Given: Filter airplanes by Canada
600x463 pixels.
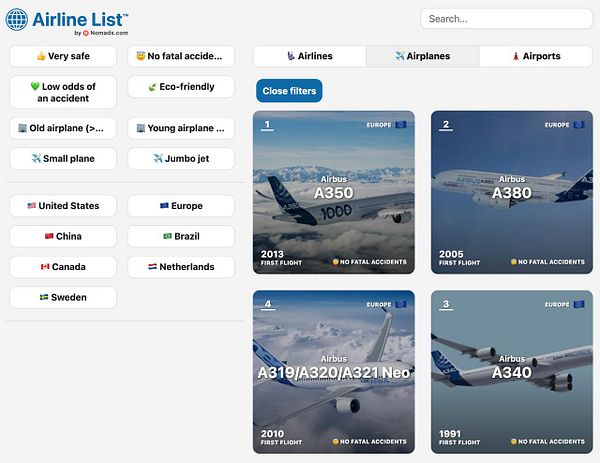Looking at the screenshot, I should point(63,267).
